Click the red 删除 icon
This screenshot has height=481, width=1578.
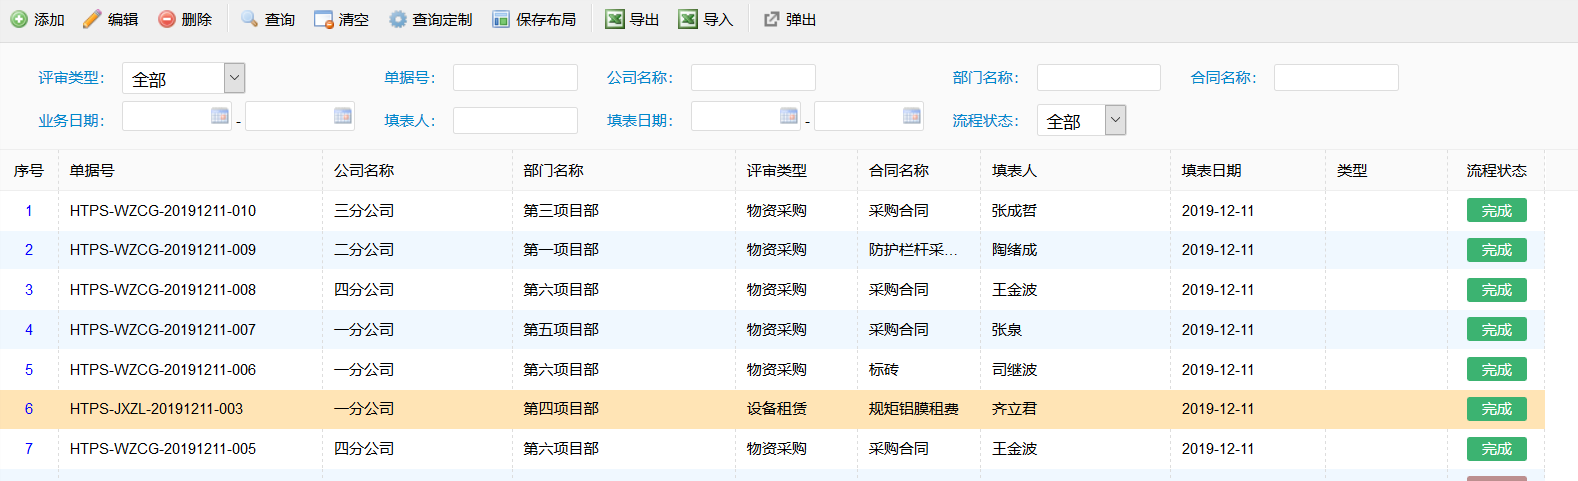[x=167, y=19]
